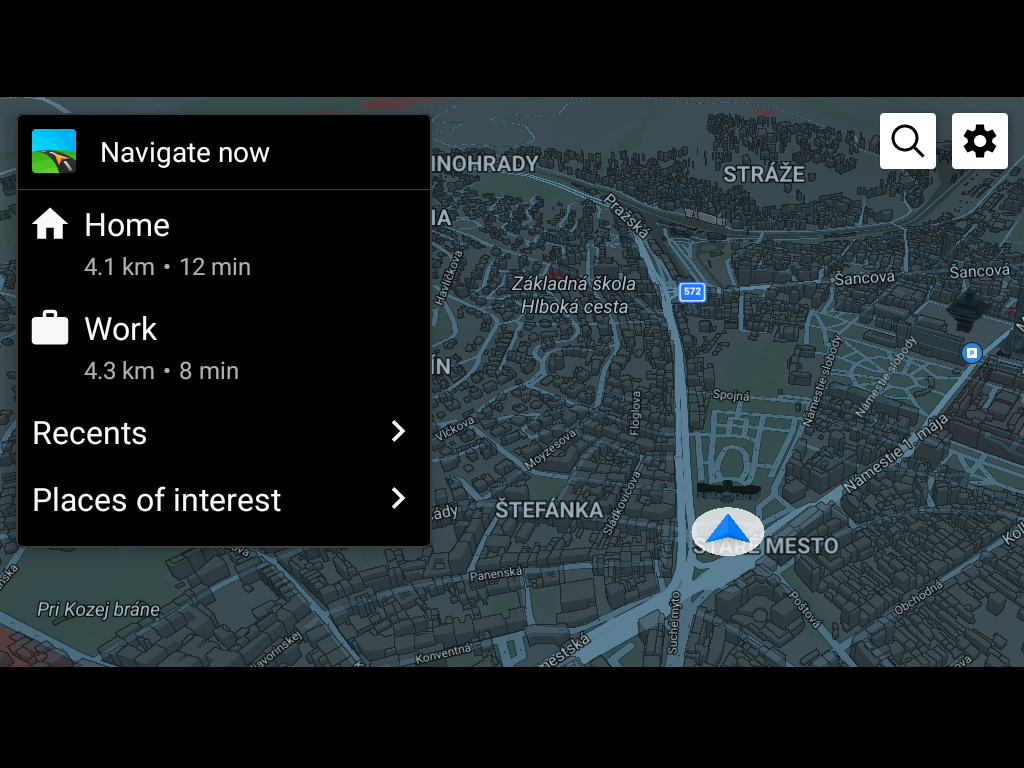
Task: Open Places of interest menu entry
Action: click(224, 500)
